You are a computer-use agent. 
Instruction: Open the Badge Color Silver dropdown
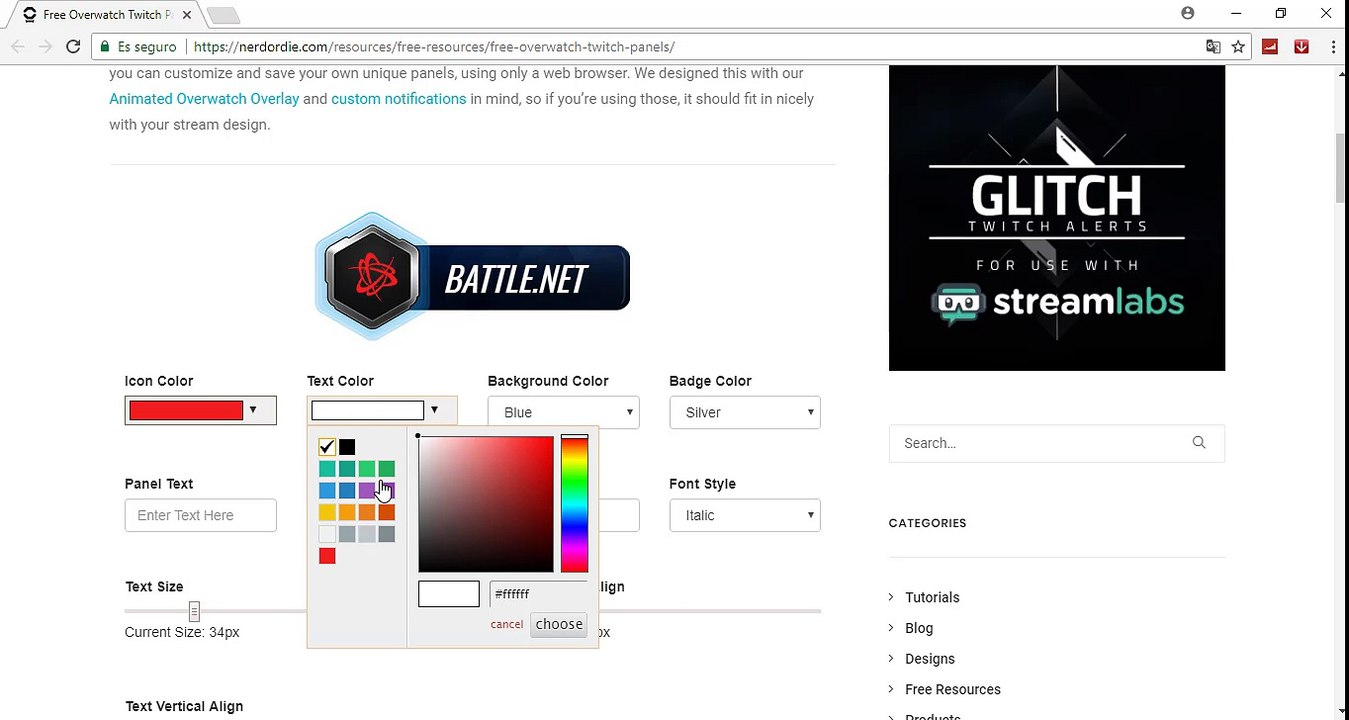click(745, 412)
